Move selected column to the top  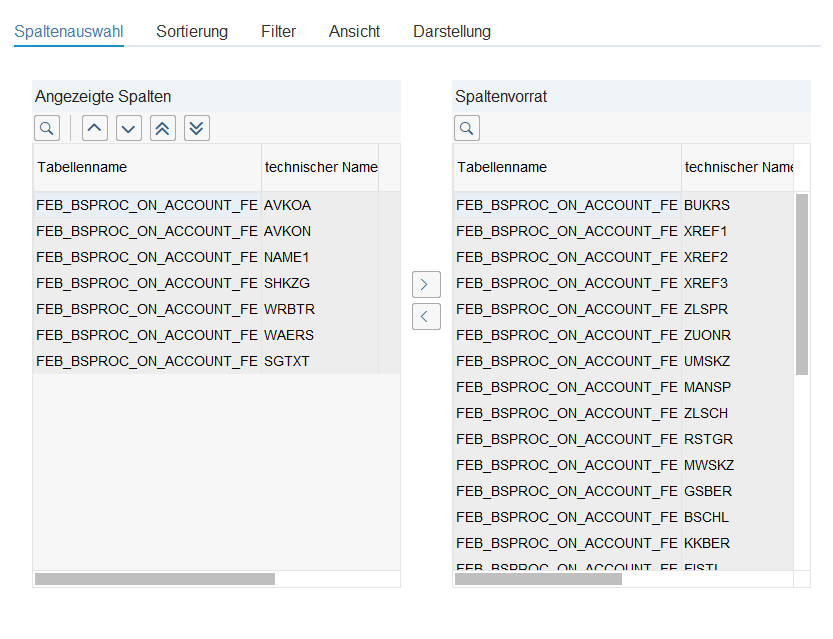pyautogui.click(x=163, y=128)
